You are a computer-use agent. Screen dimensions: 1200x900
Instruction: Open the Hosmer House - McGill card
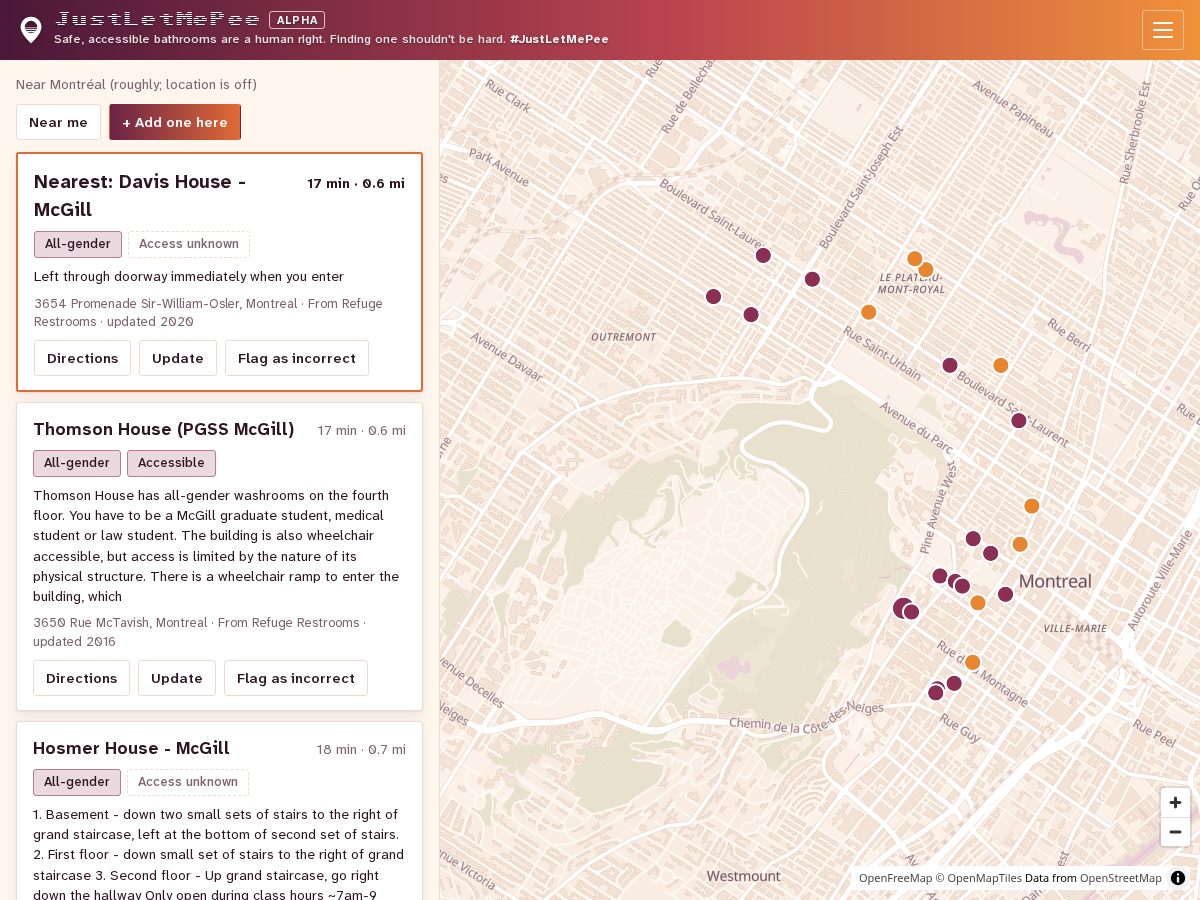tap(219, 811)
